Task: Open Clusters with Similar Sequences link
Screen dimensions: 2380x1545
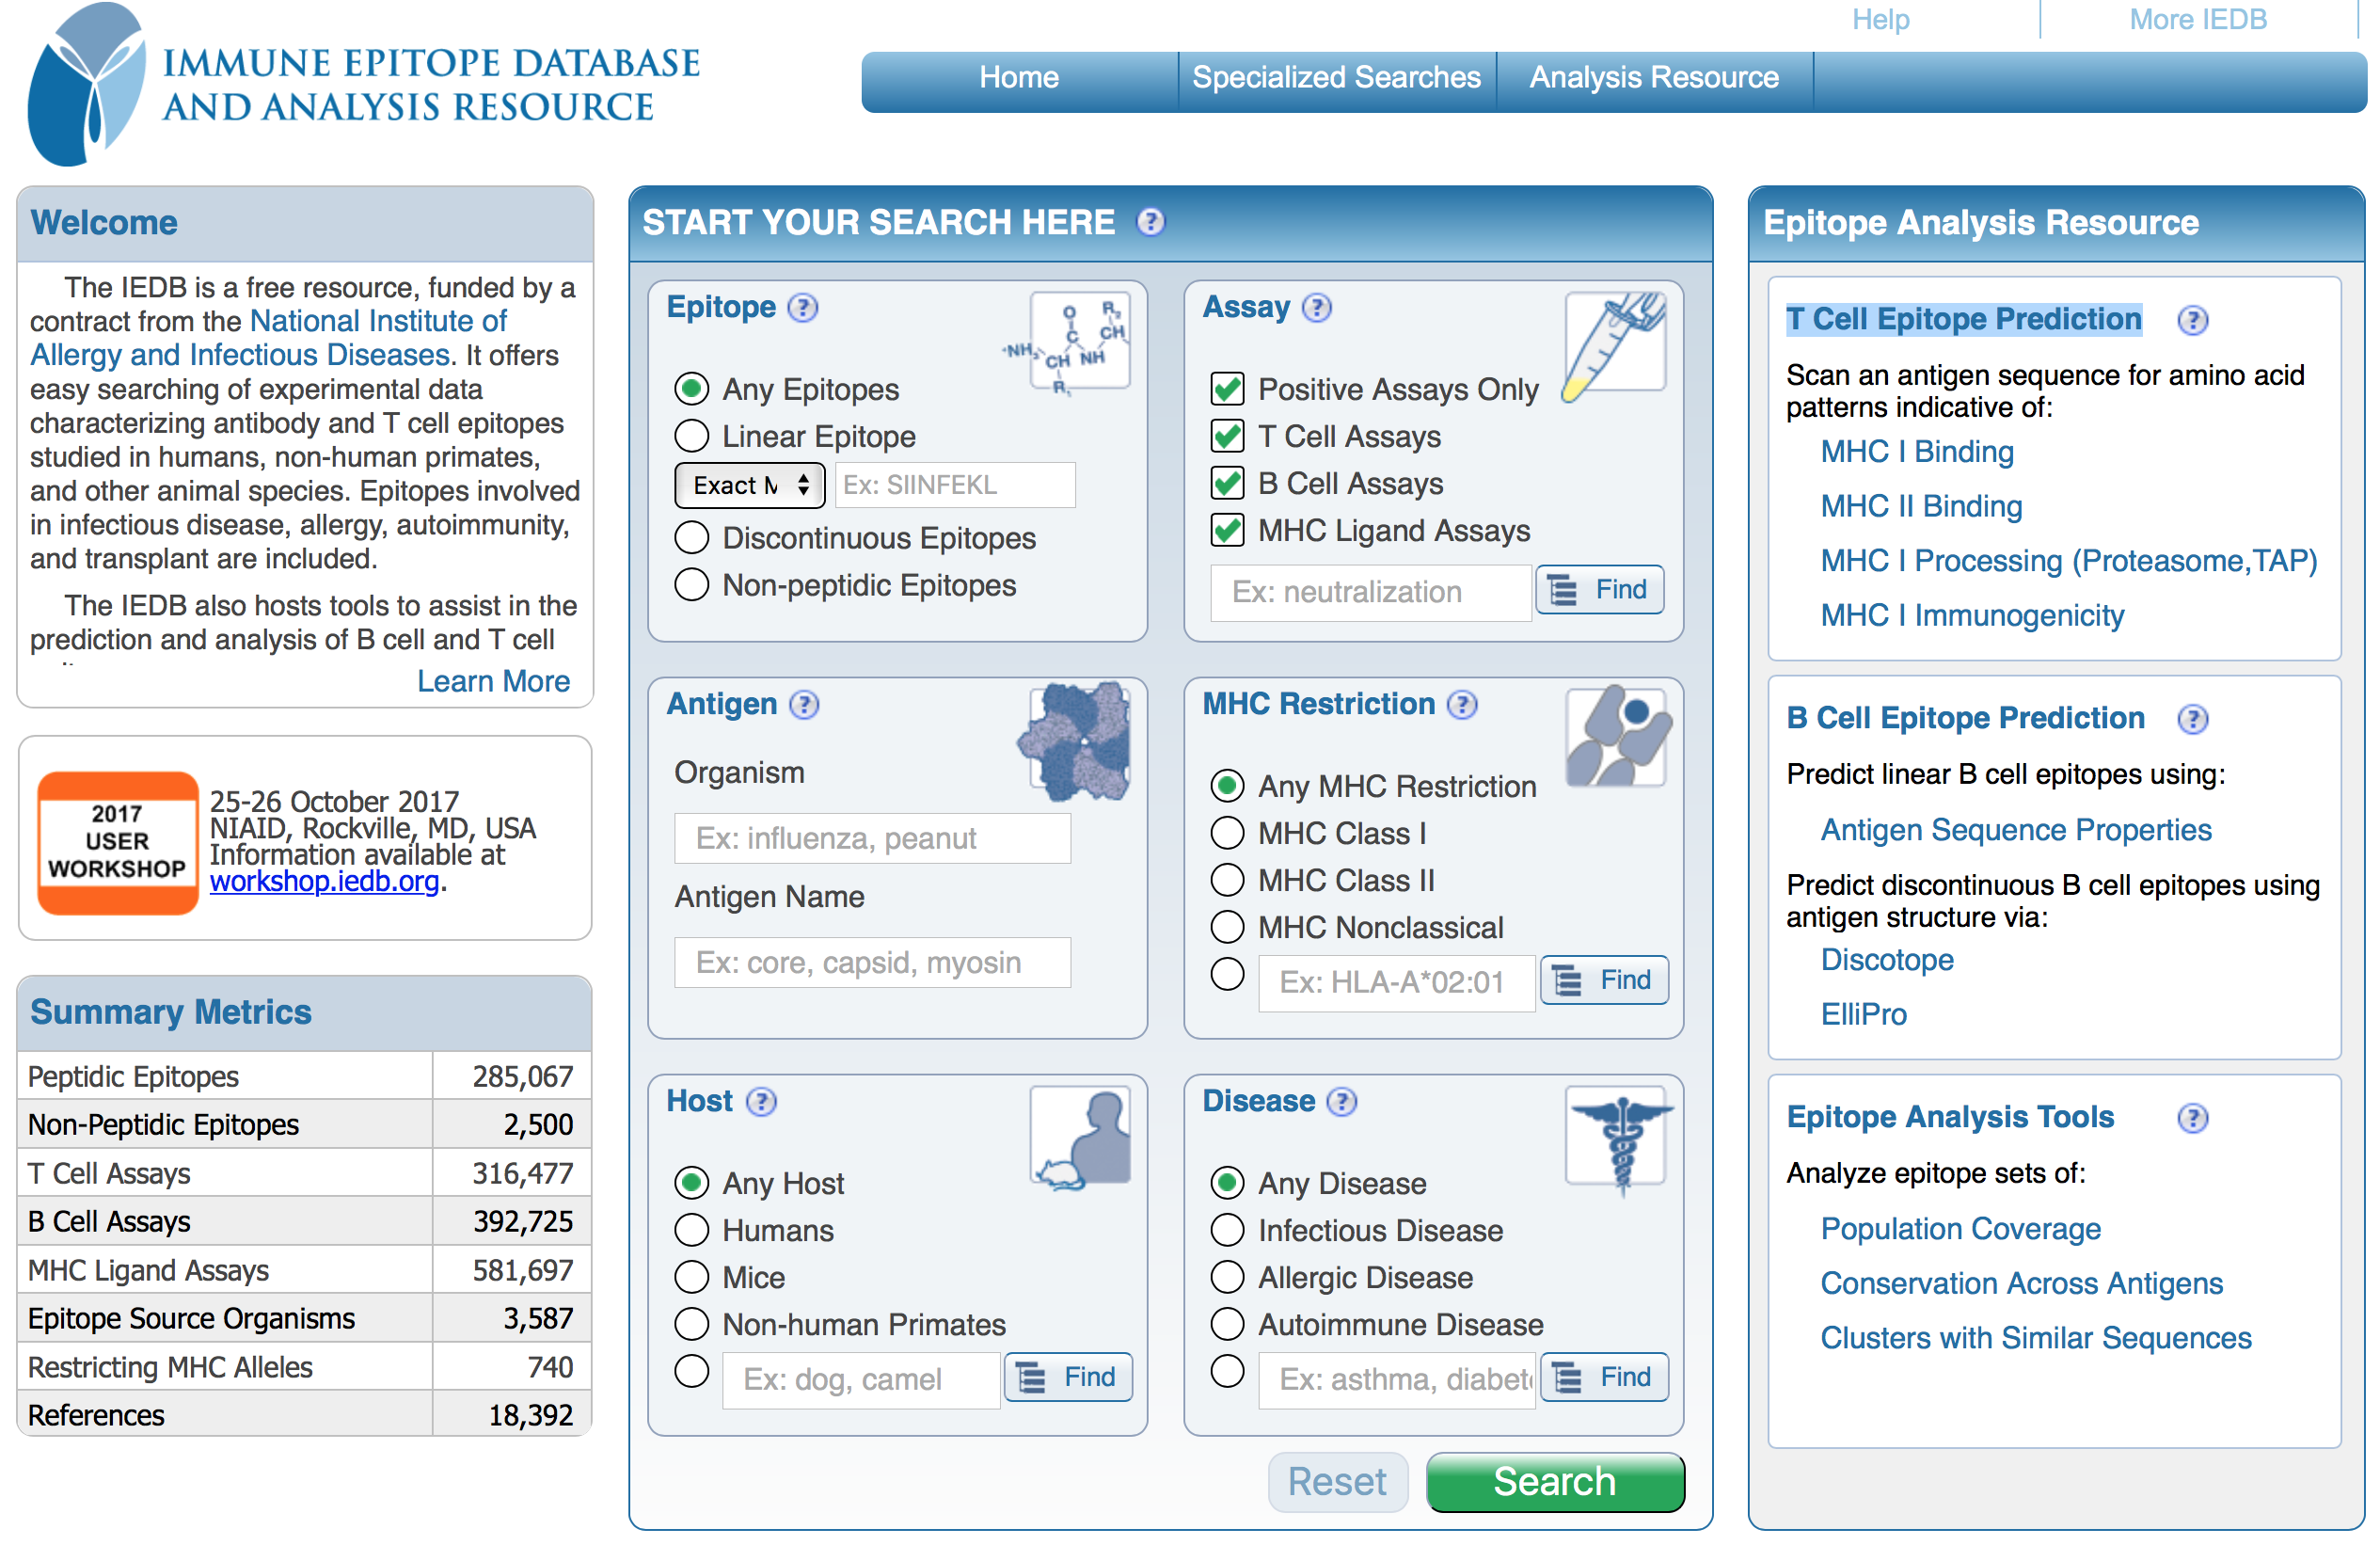Action: (x=2035, y=1338)
